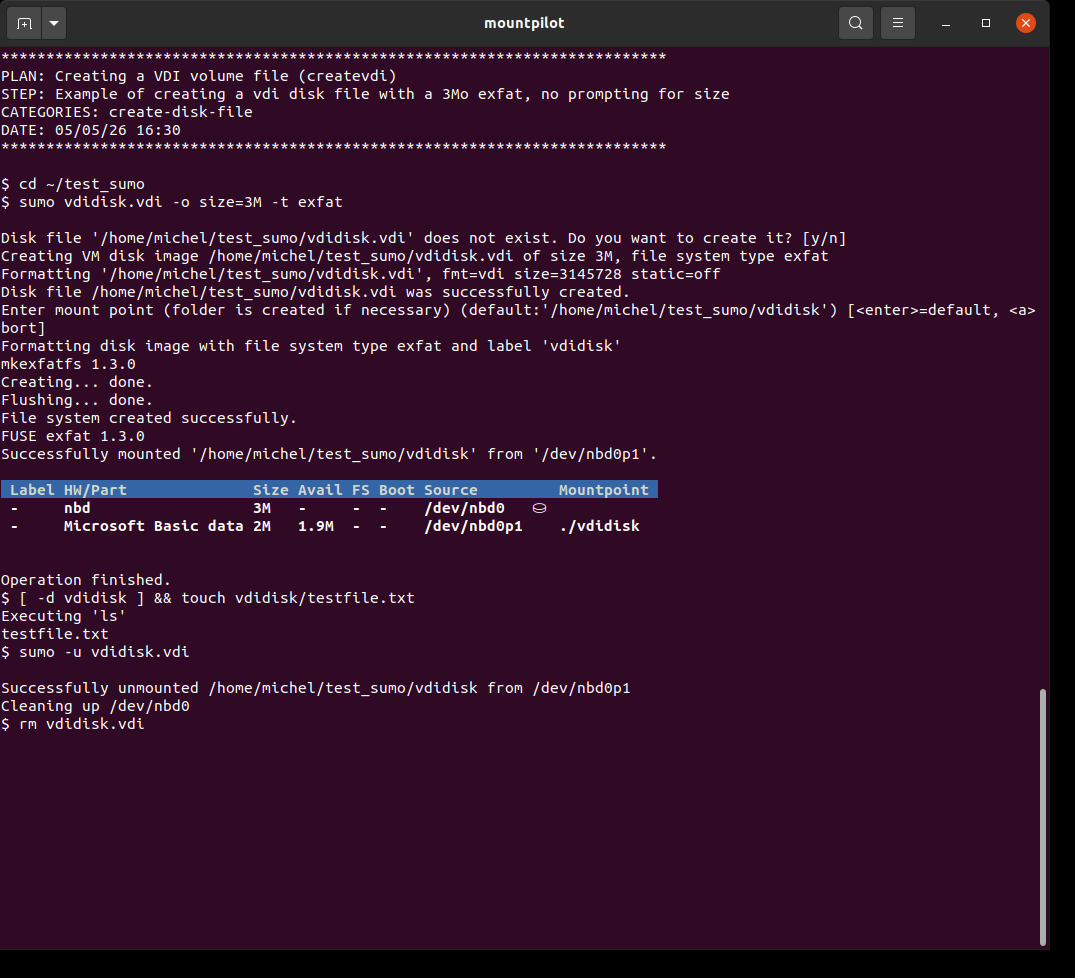Click the 'Creating VM disk image' line
Screen dimensions: 1075x978
pos(415,256)
